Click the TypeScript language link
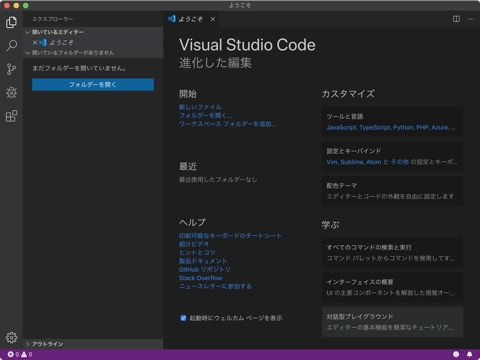Screen dimensions: 480x360 375,127
